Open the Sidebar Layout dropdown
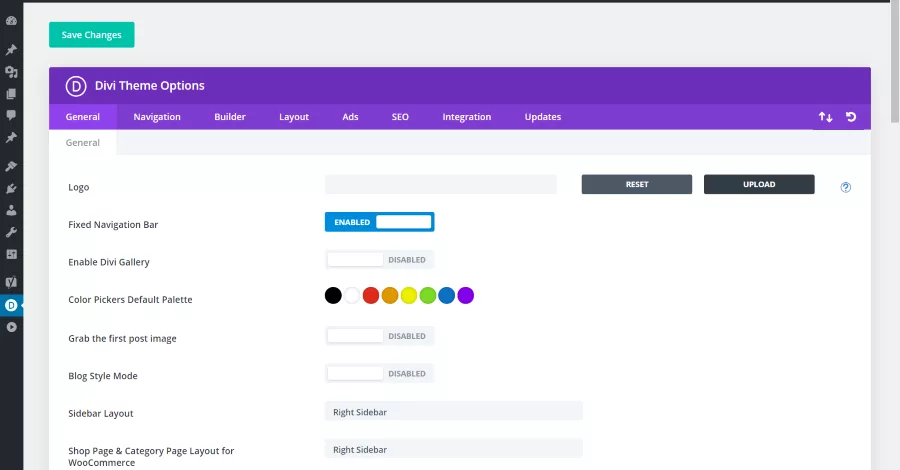Viewport: 900px width, 470px height. click(453, 412)
